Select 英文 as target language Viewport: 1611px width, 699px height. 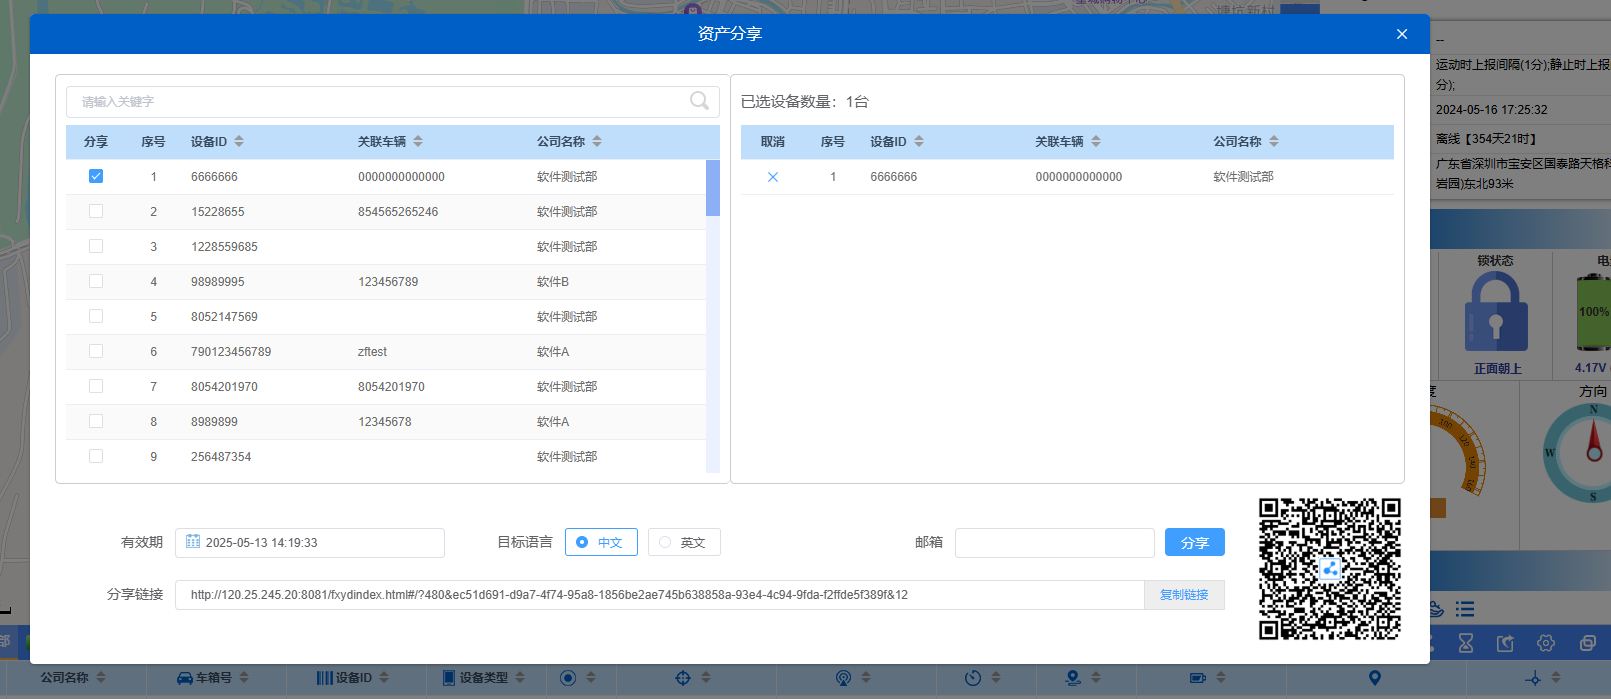click(665, 542)
